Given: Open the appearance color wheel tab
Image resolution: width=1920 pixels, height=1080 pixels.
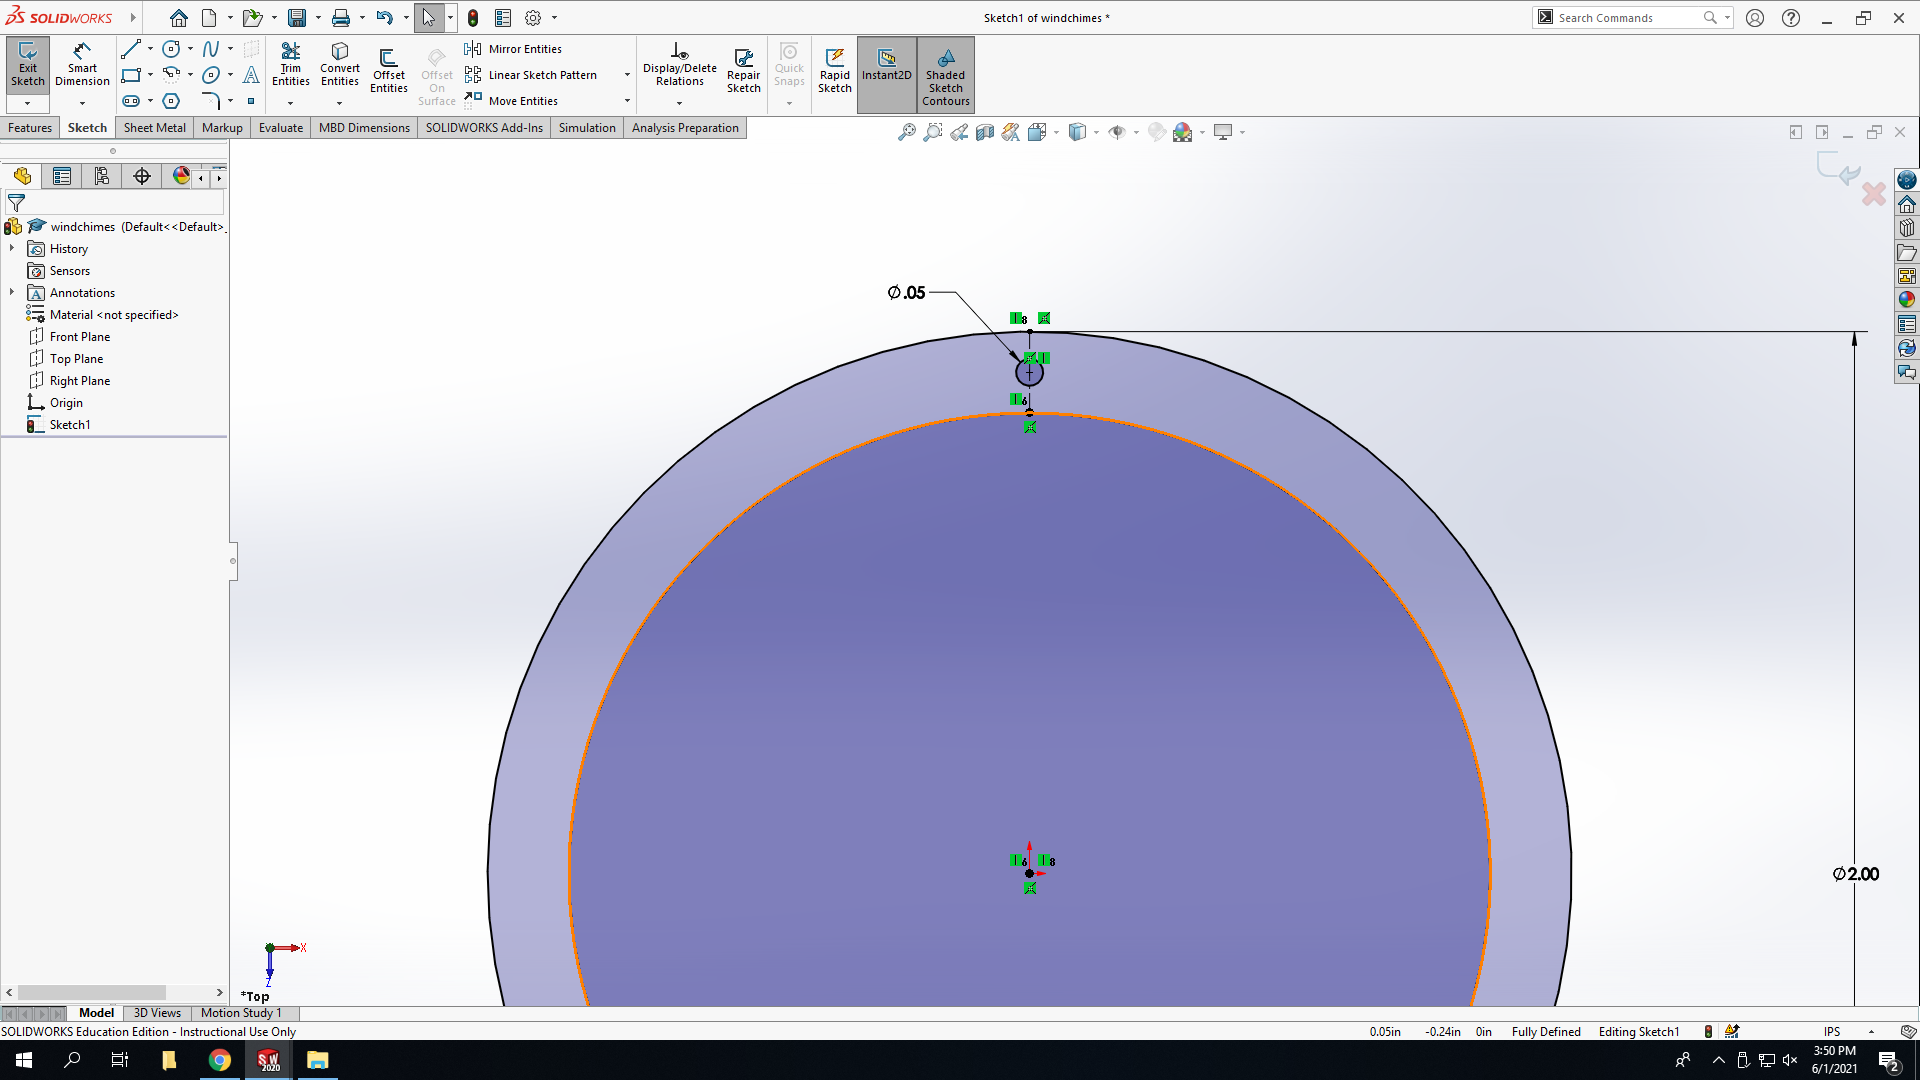Looking at the screenshot, I should tap(181, 177).
